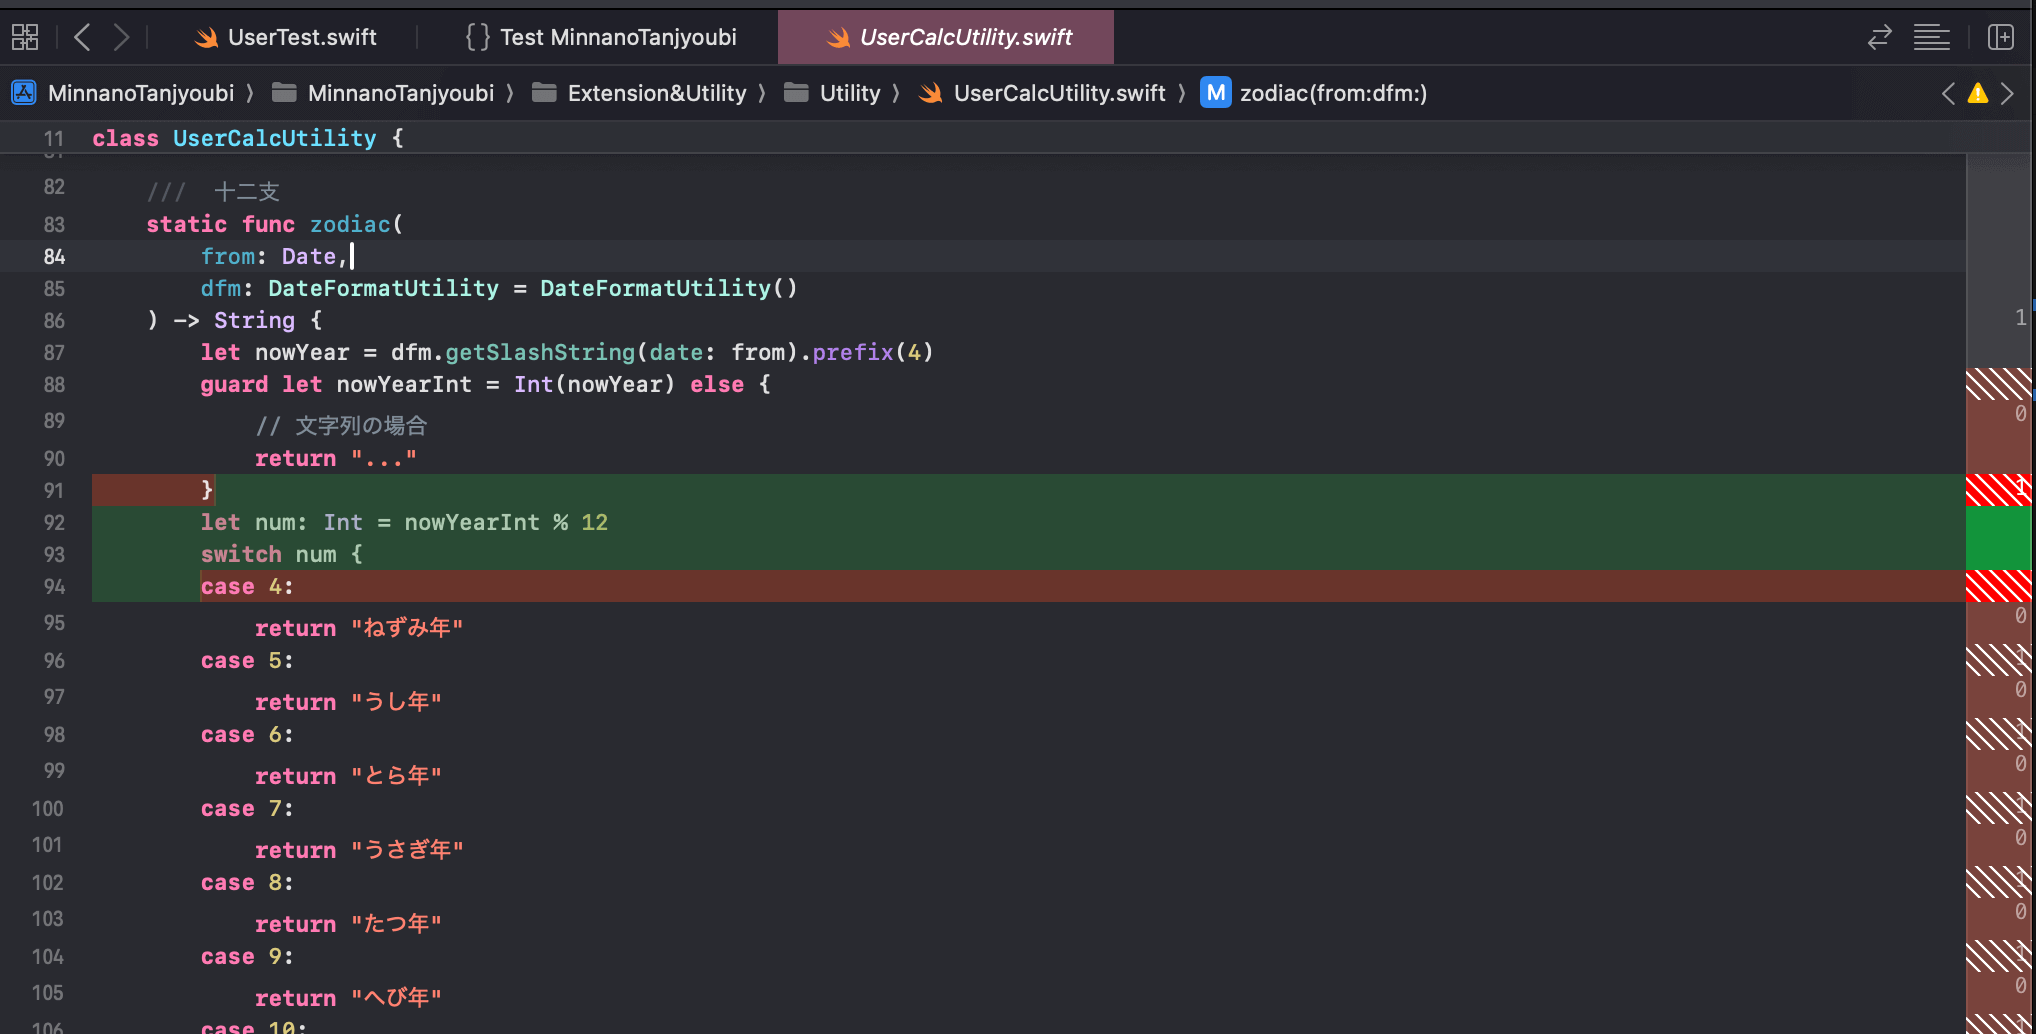Click the prefix call on line 87

[x=853, y=352]
